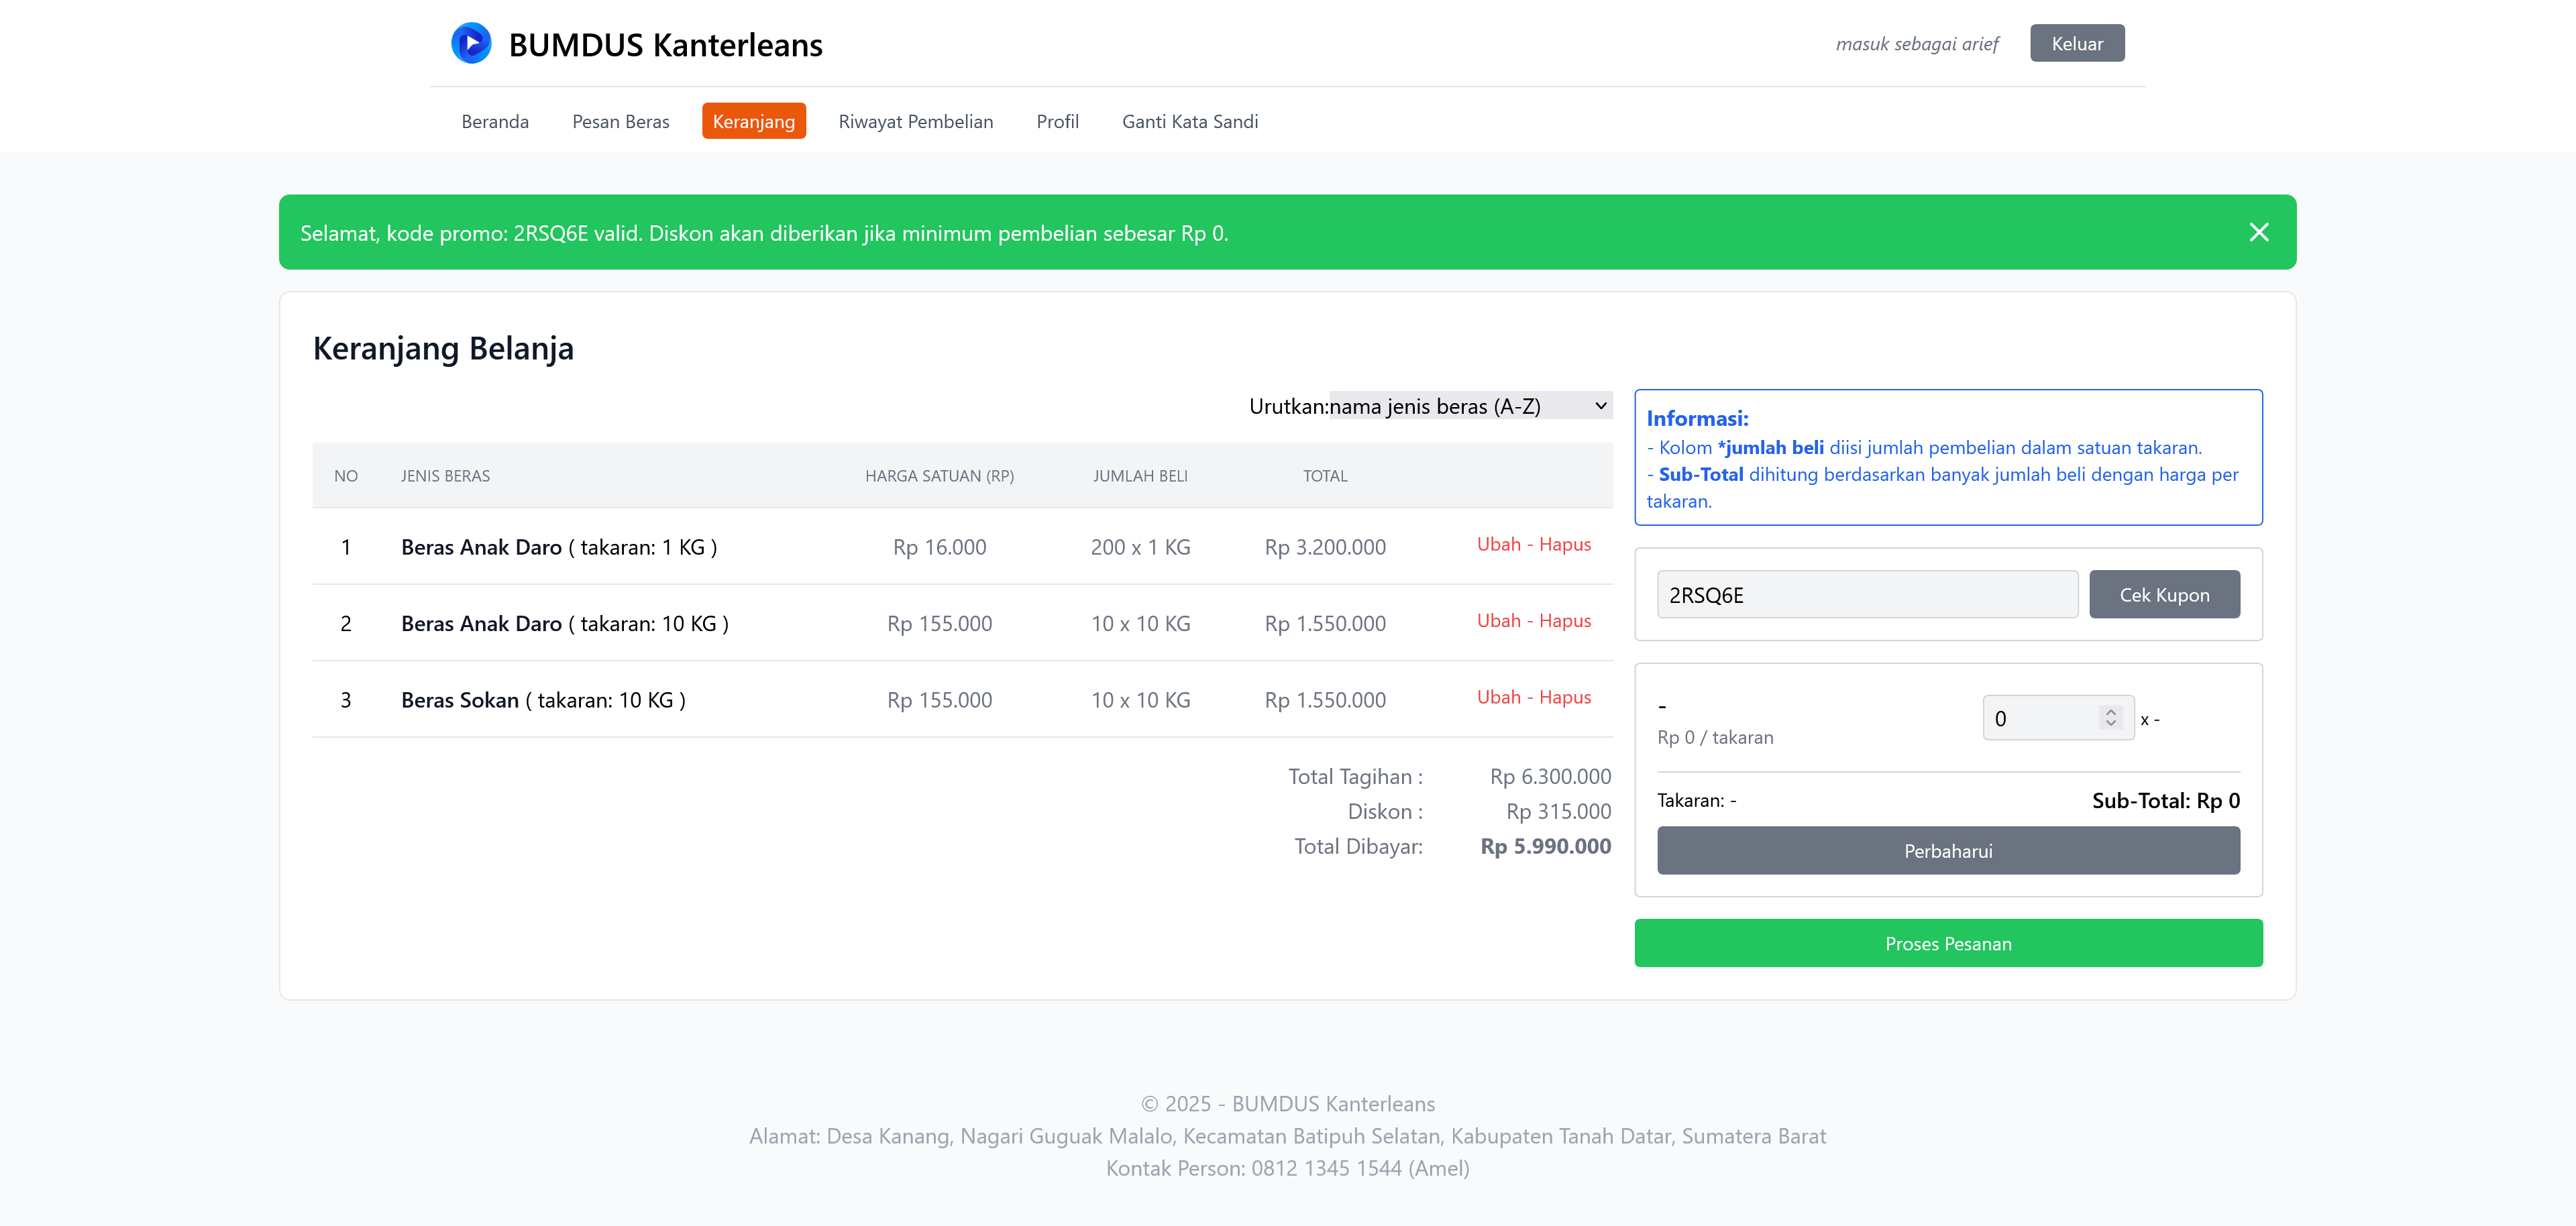Image resolution: width=2576 pixels, height=1226 pixels.
Task: Open Riwayat Pembelian page
Action: 916,121
